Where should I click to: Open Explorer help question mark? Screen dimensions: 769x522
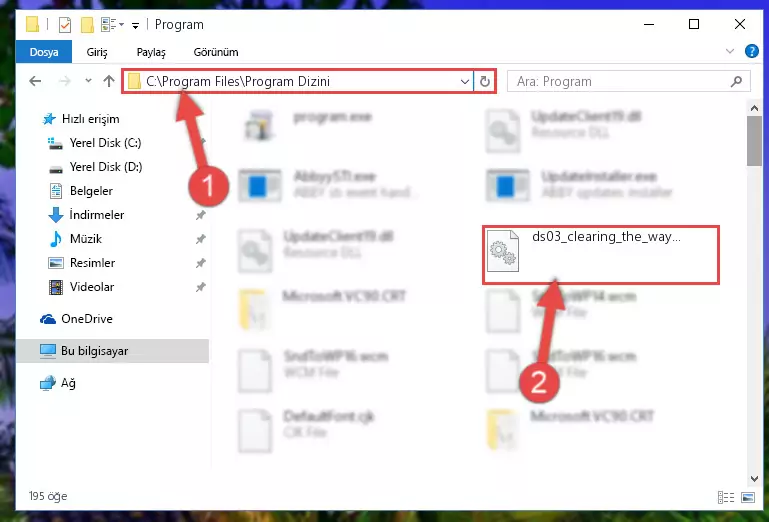751,51
